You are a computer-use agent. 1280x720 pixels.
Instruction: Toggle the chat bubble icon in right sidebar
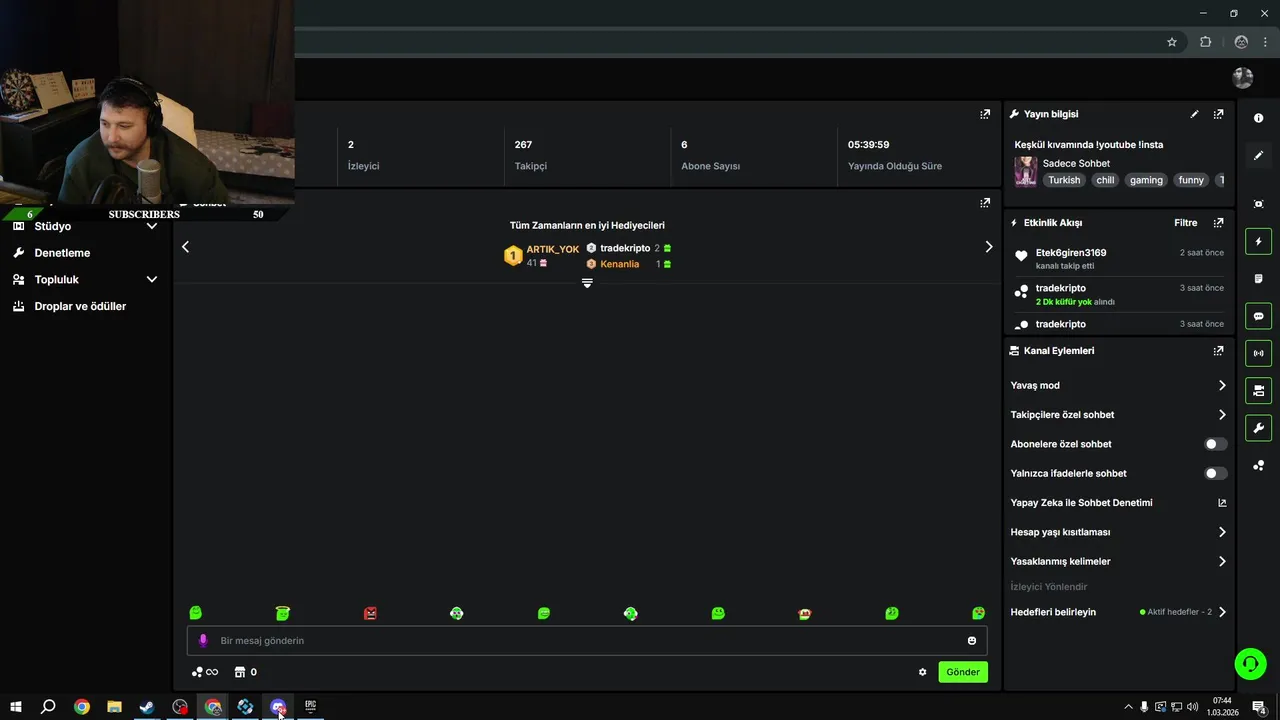[1258, 316]
